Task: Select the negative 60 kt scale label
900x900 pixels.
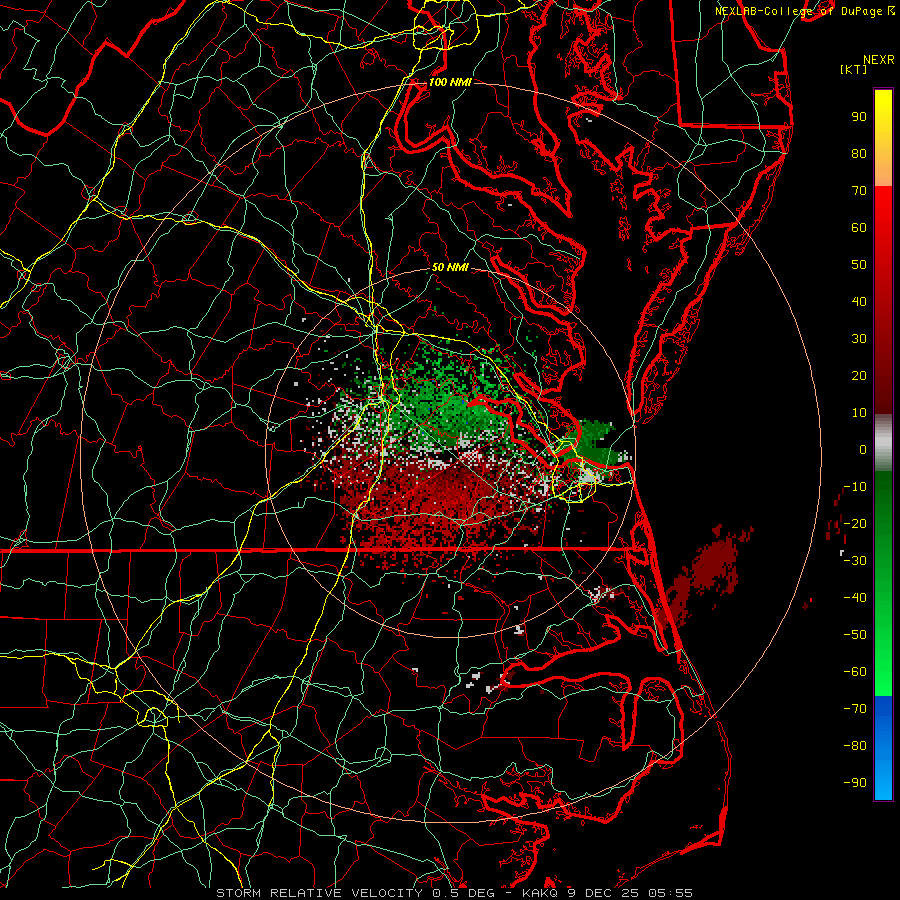Action: [x=855, y=672]
